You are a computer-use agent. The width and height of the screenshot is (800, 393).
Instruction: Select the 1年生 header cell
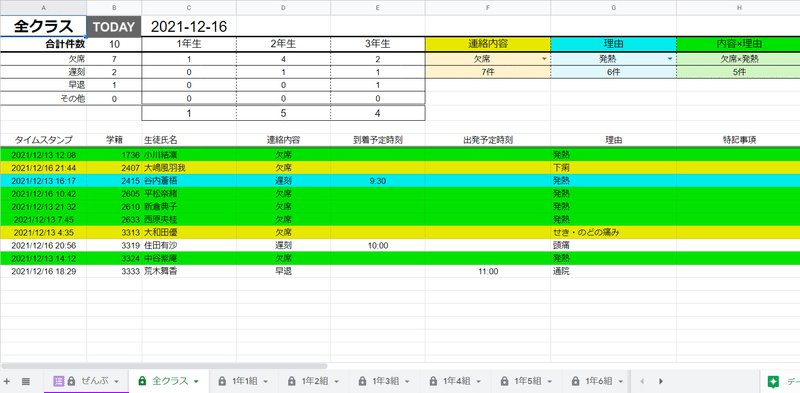(x=189, y=44)
